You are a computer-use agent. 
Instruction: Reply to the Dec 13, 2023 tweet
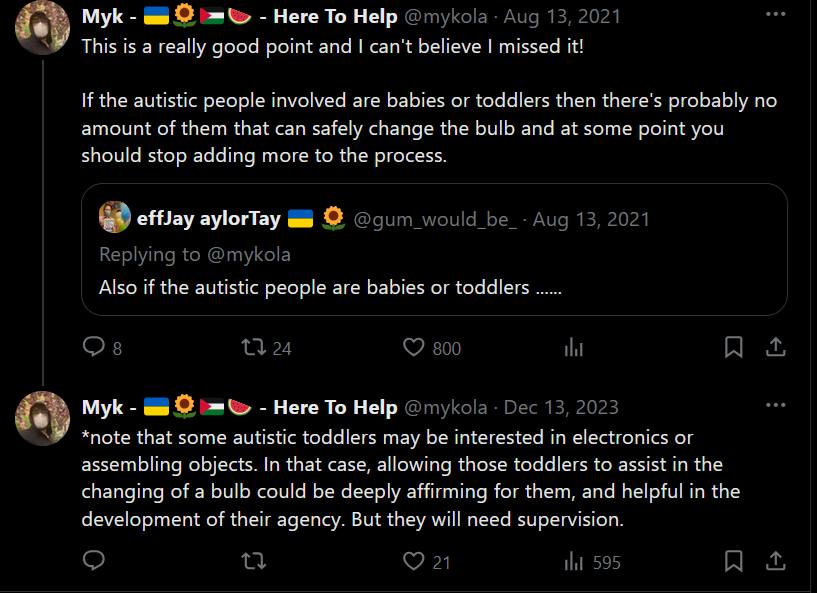[94, 561]
